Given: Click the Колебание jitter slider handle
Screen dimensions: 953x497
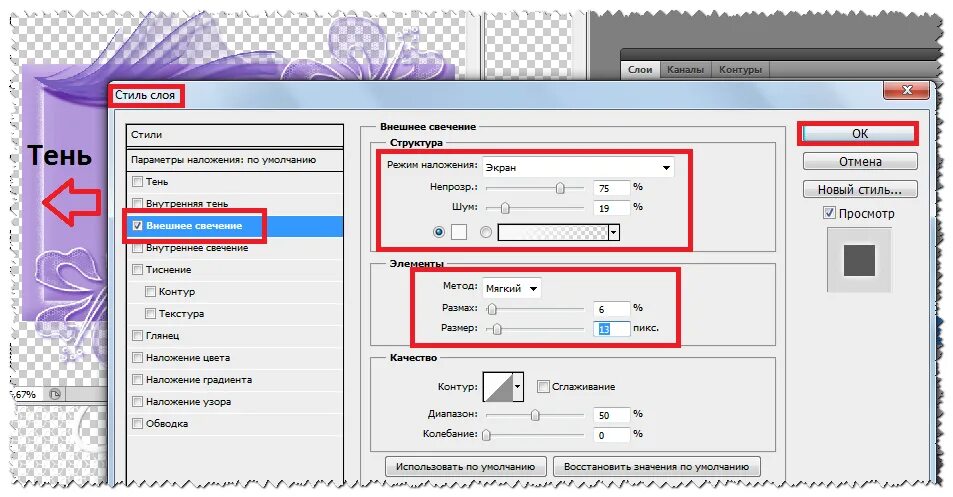Looking at the screenshot, I should point(486,435).
